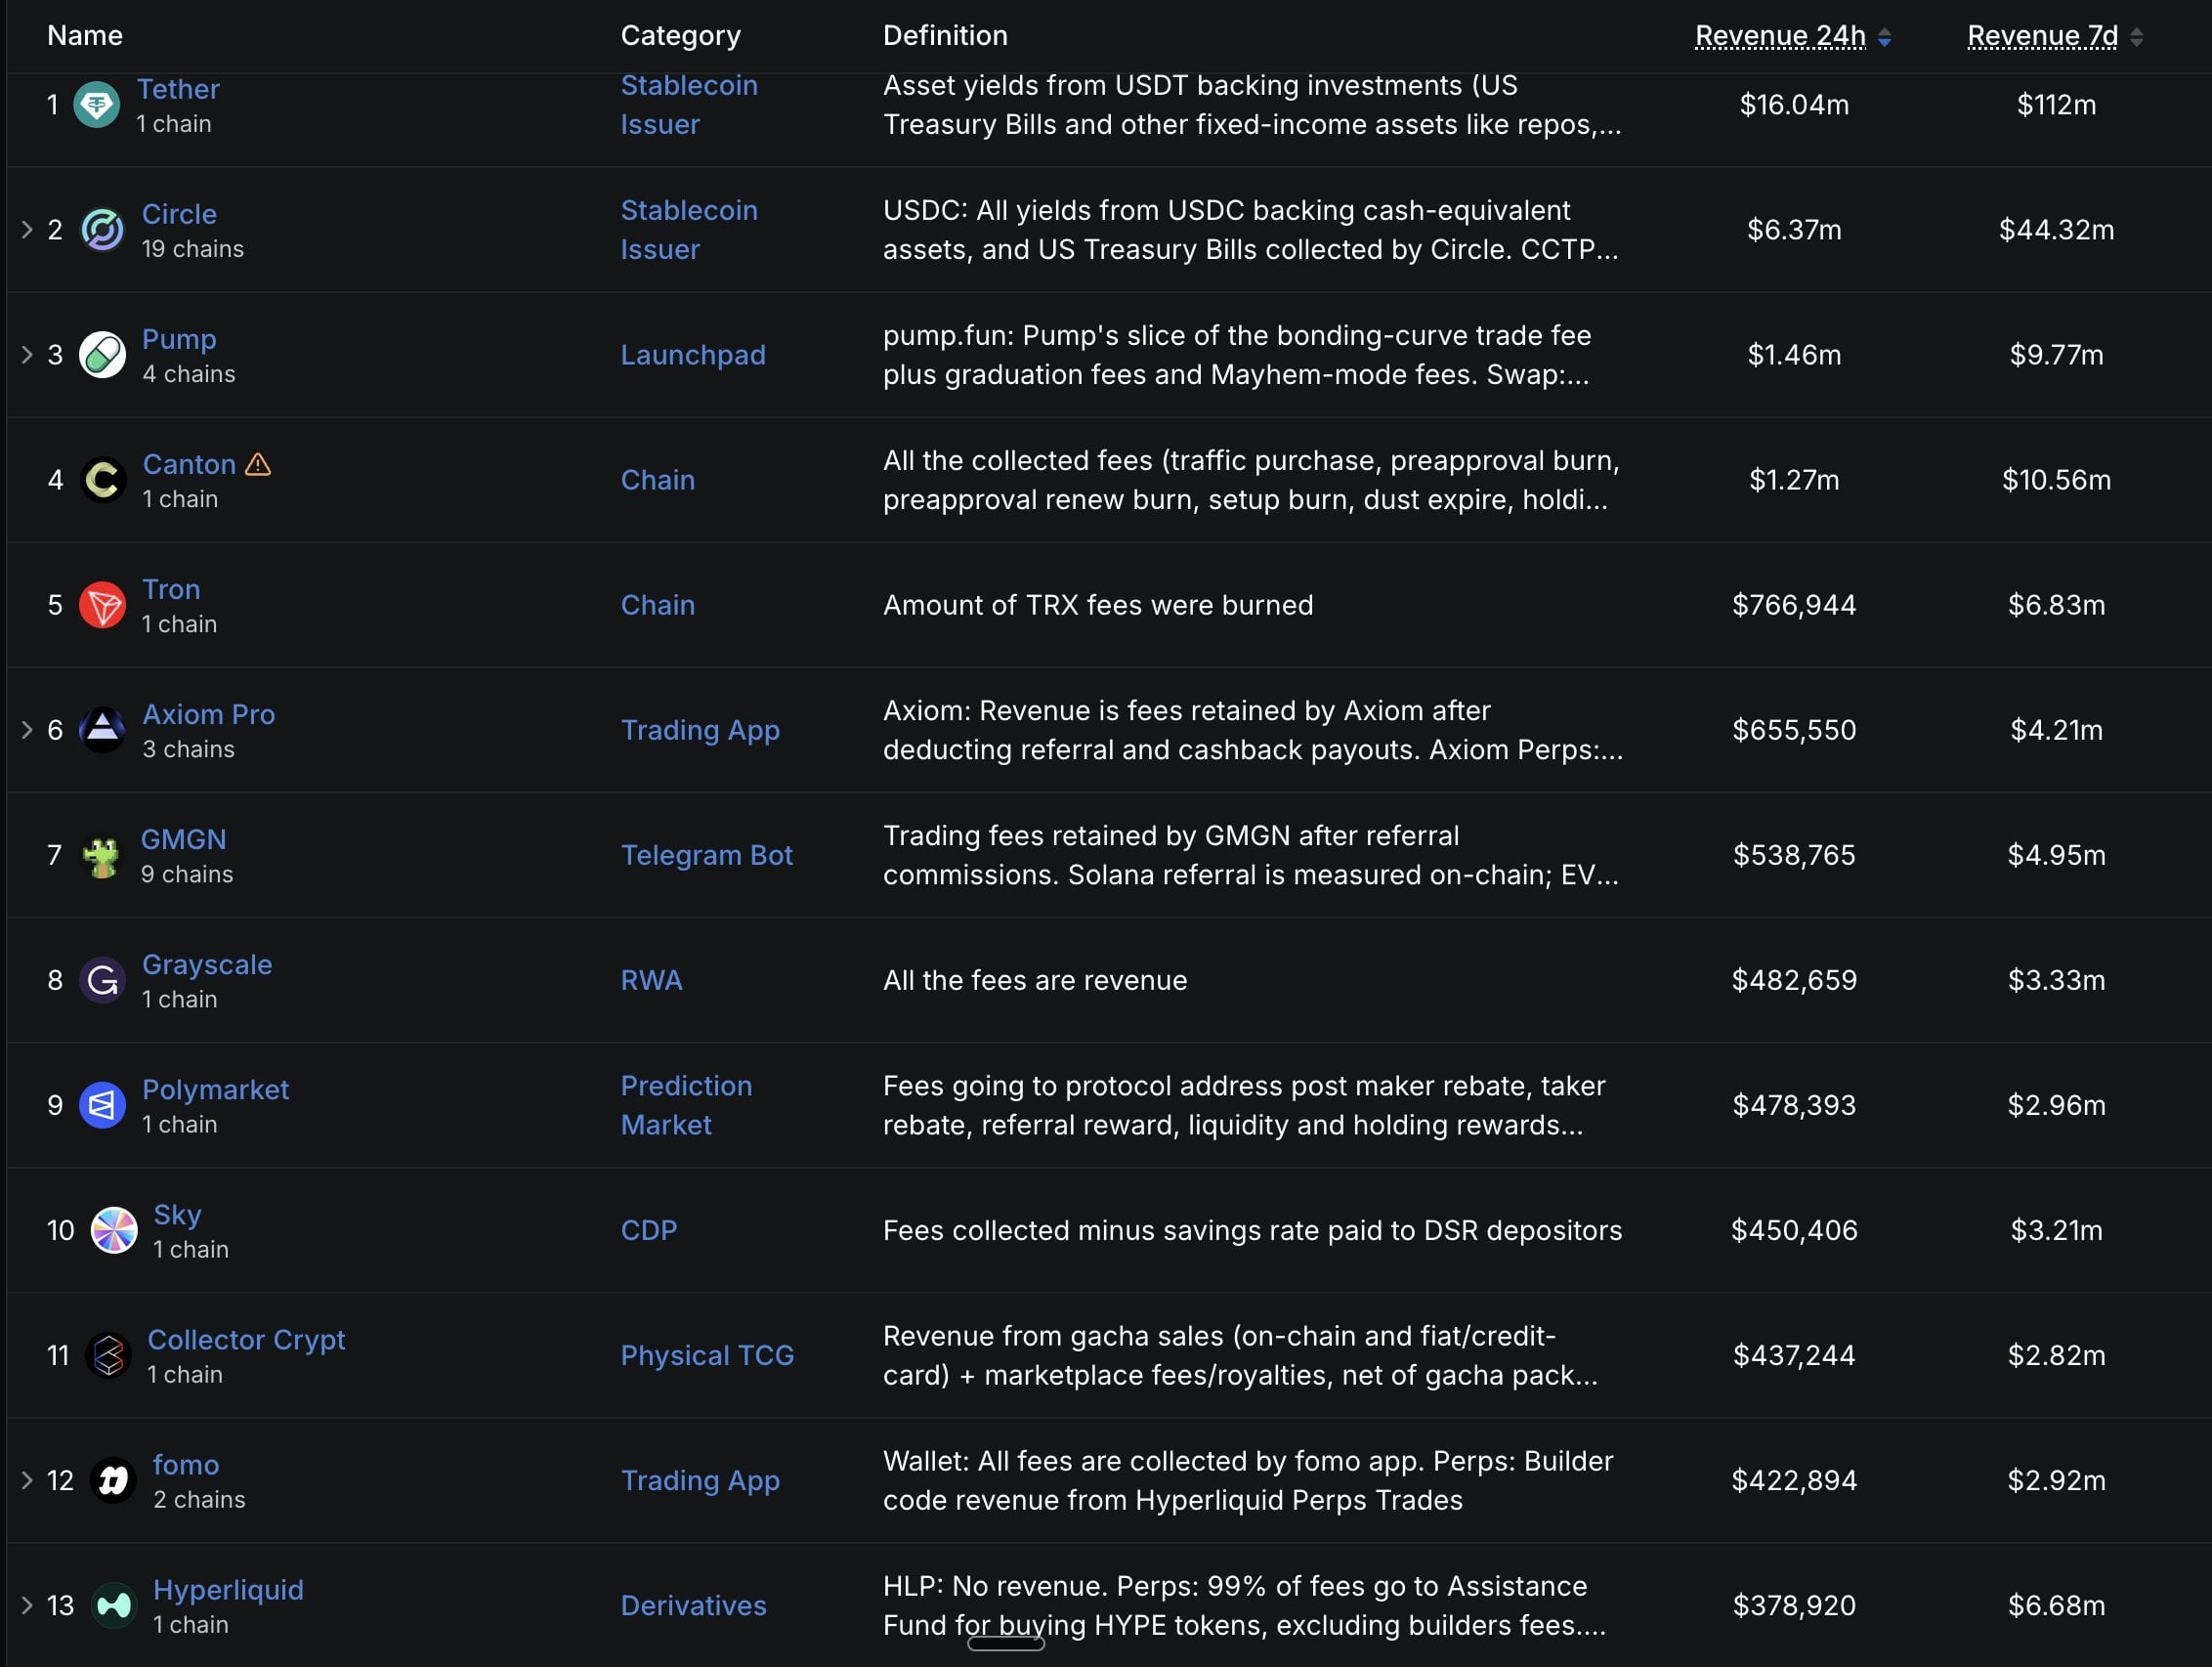Click the Category column header
2212x1667 pixels.
680,36
